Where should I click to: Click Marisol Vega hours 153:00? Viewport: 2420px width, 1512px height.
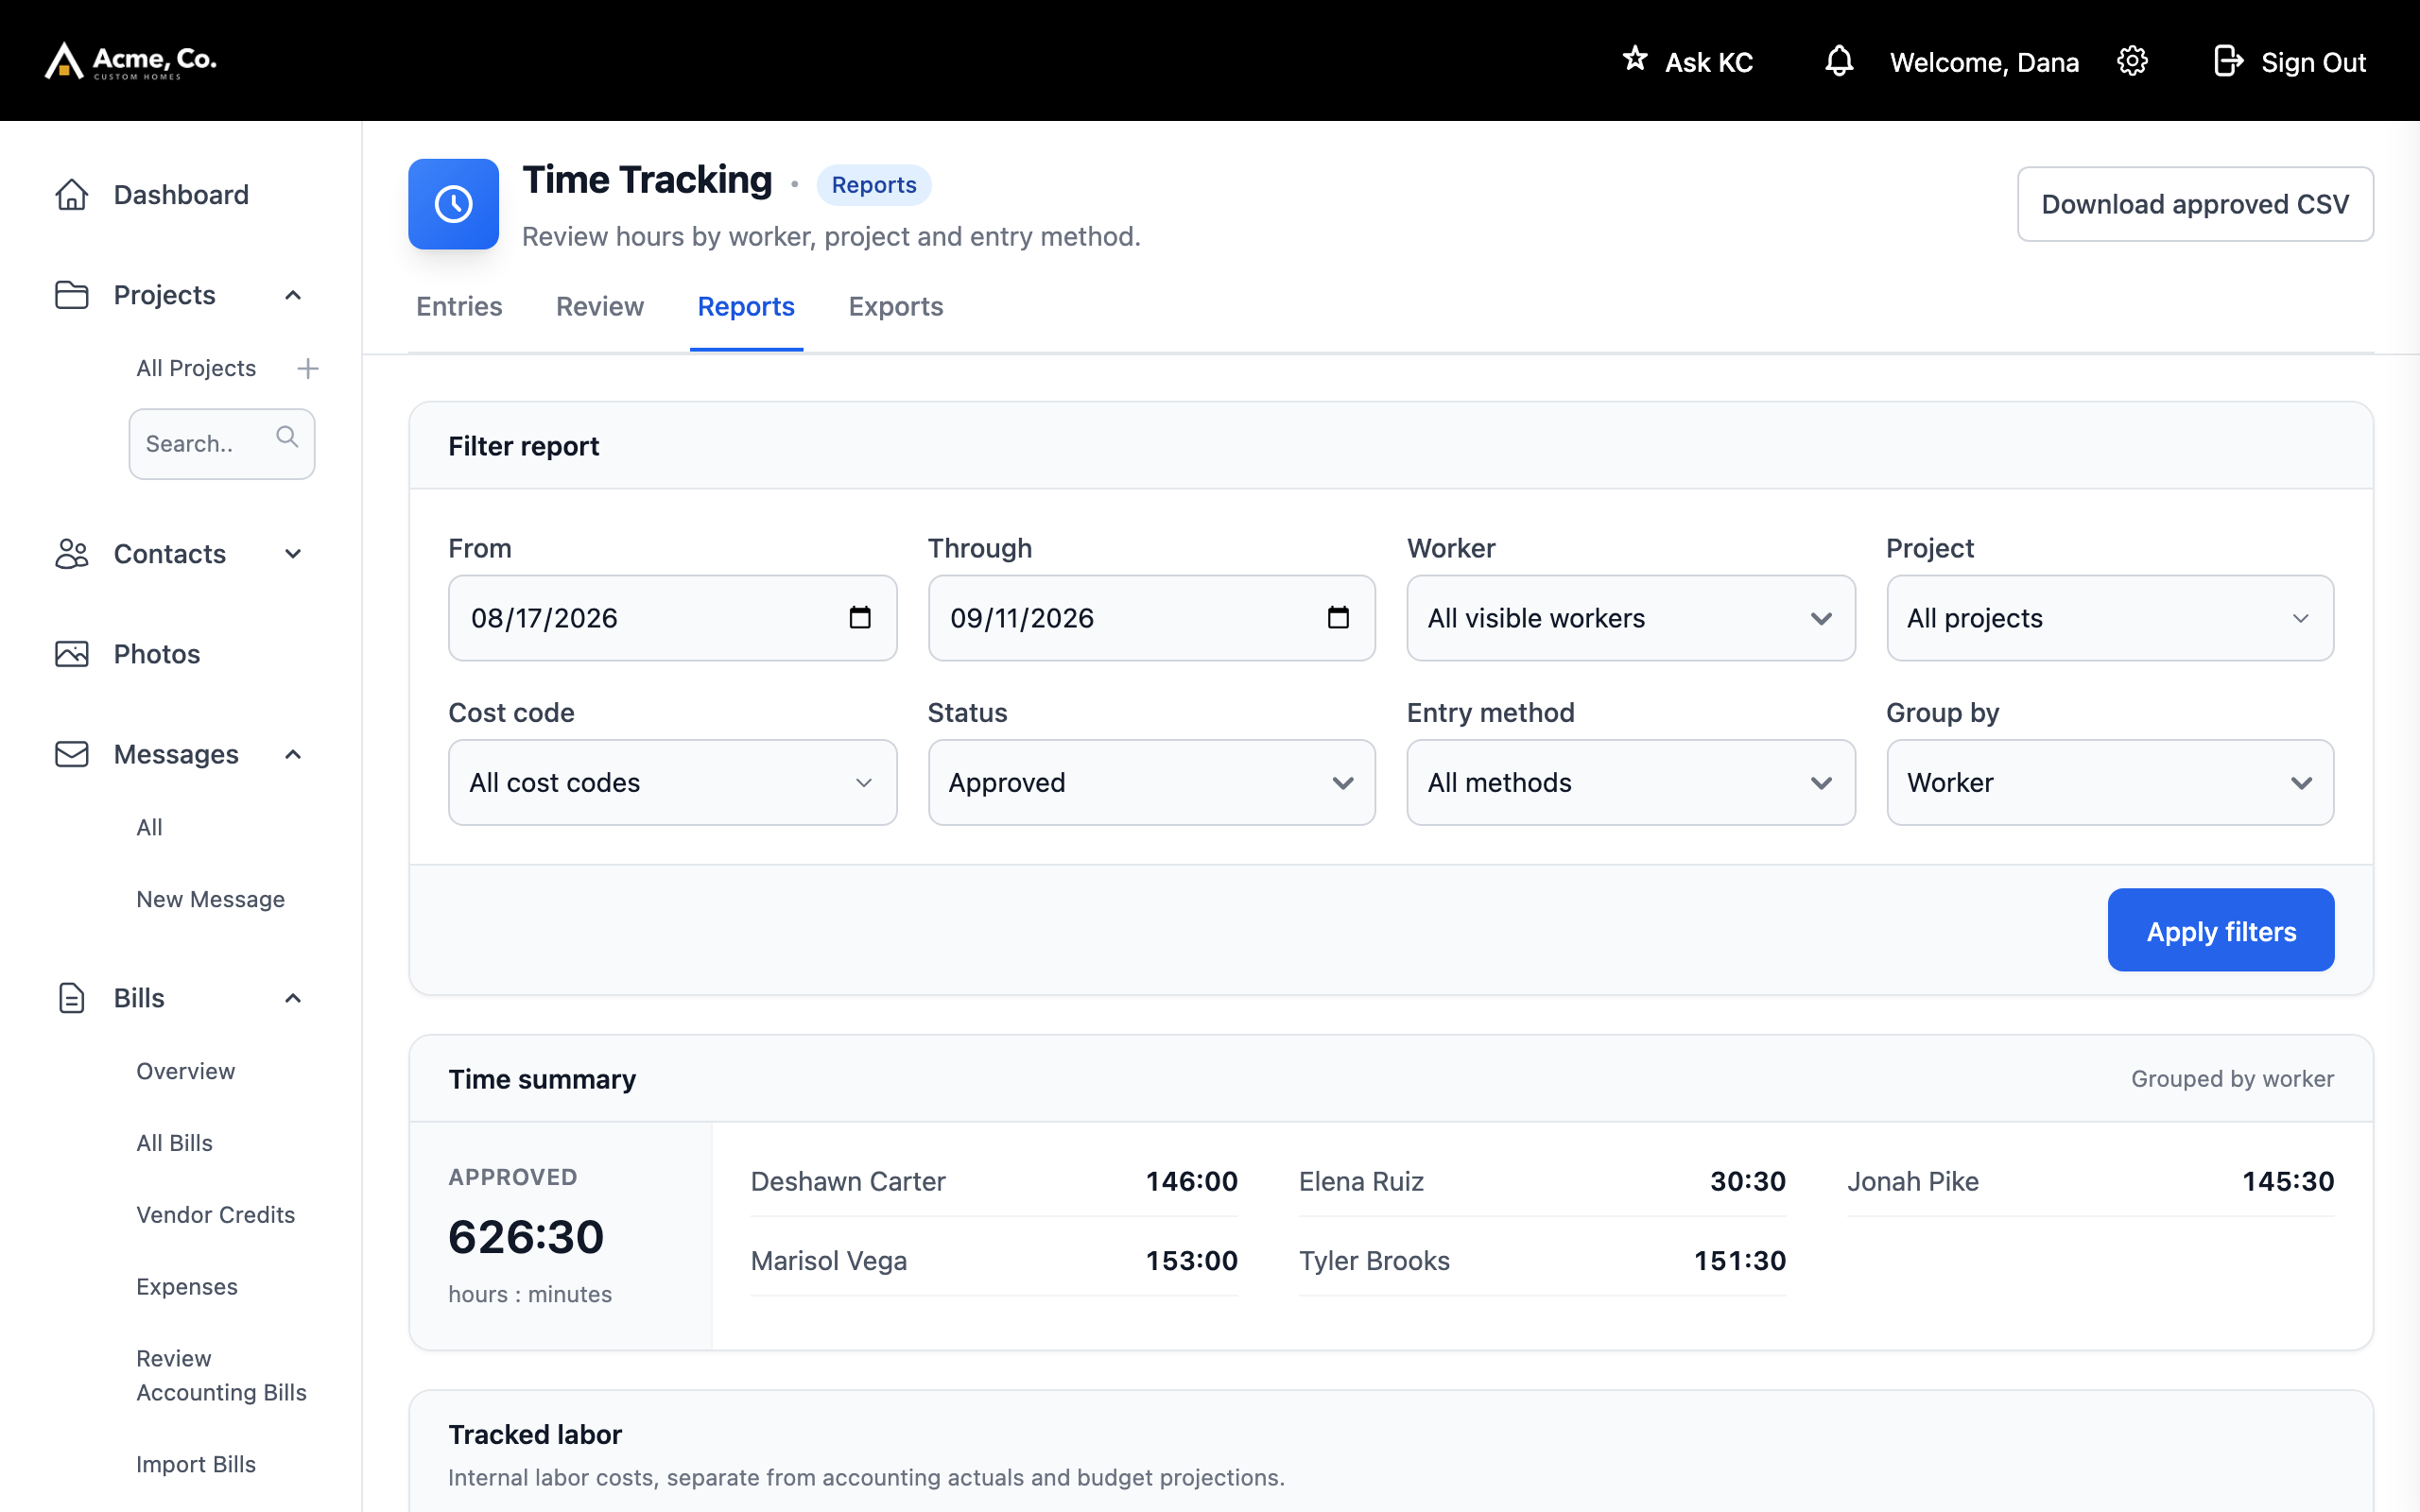coord(1191,1260)
